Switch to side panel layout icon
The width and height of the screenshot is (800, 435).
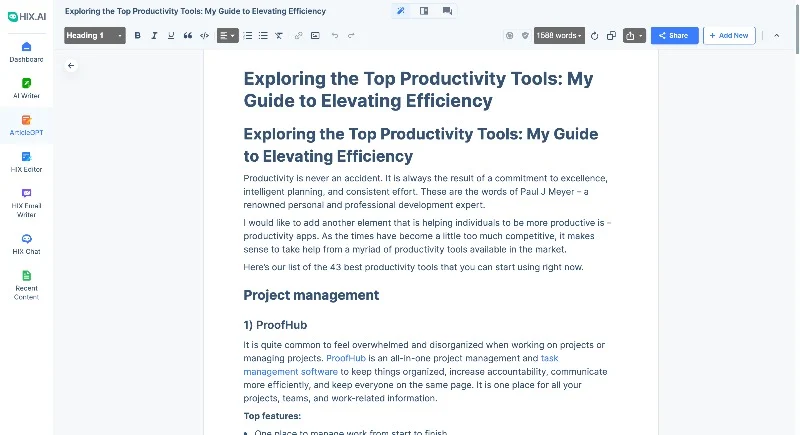pyautogui.click(x=424, y=11)
